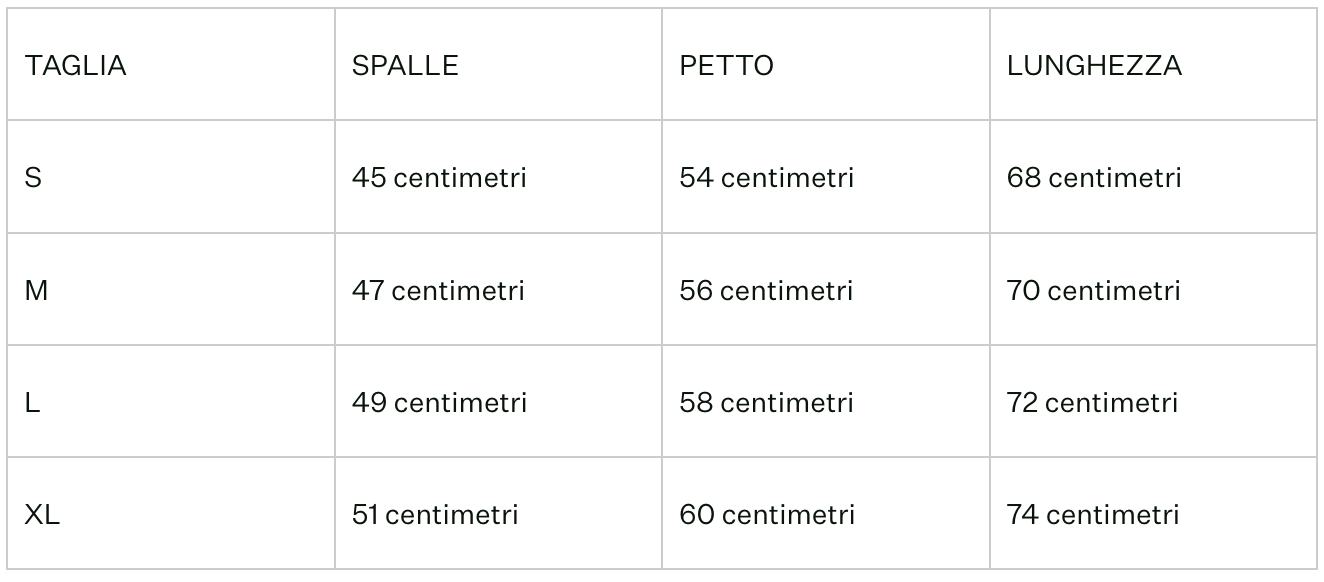Screen dimensions: 1324x582
Task: Click the 72 centimetri length cell
Action: 1092,403
